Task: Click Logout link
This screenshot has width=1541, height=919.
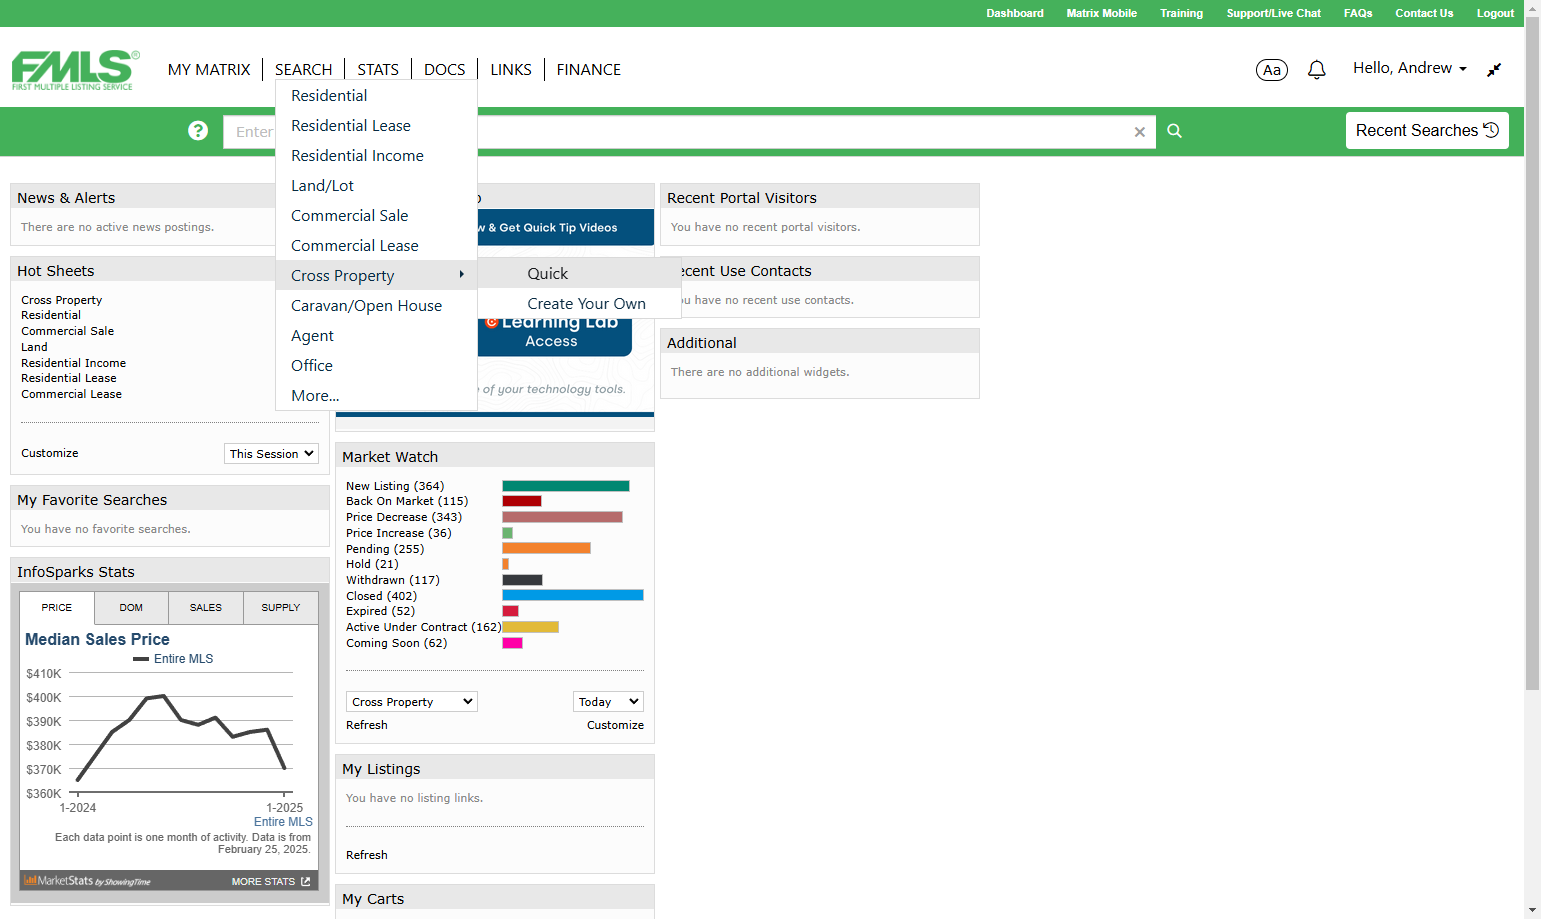Action: pyautogui.click(x=1495, y=13)
